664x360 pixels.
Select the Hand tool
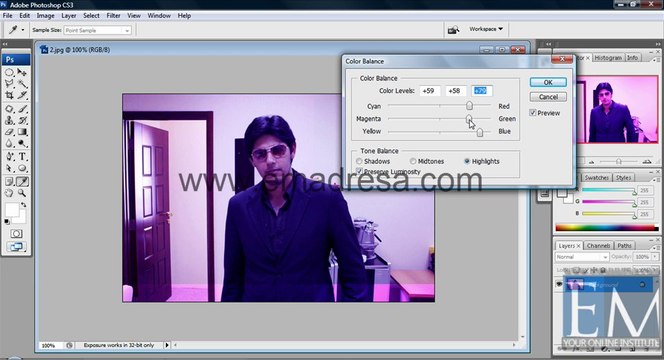coord(9,193)
